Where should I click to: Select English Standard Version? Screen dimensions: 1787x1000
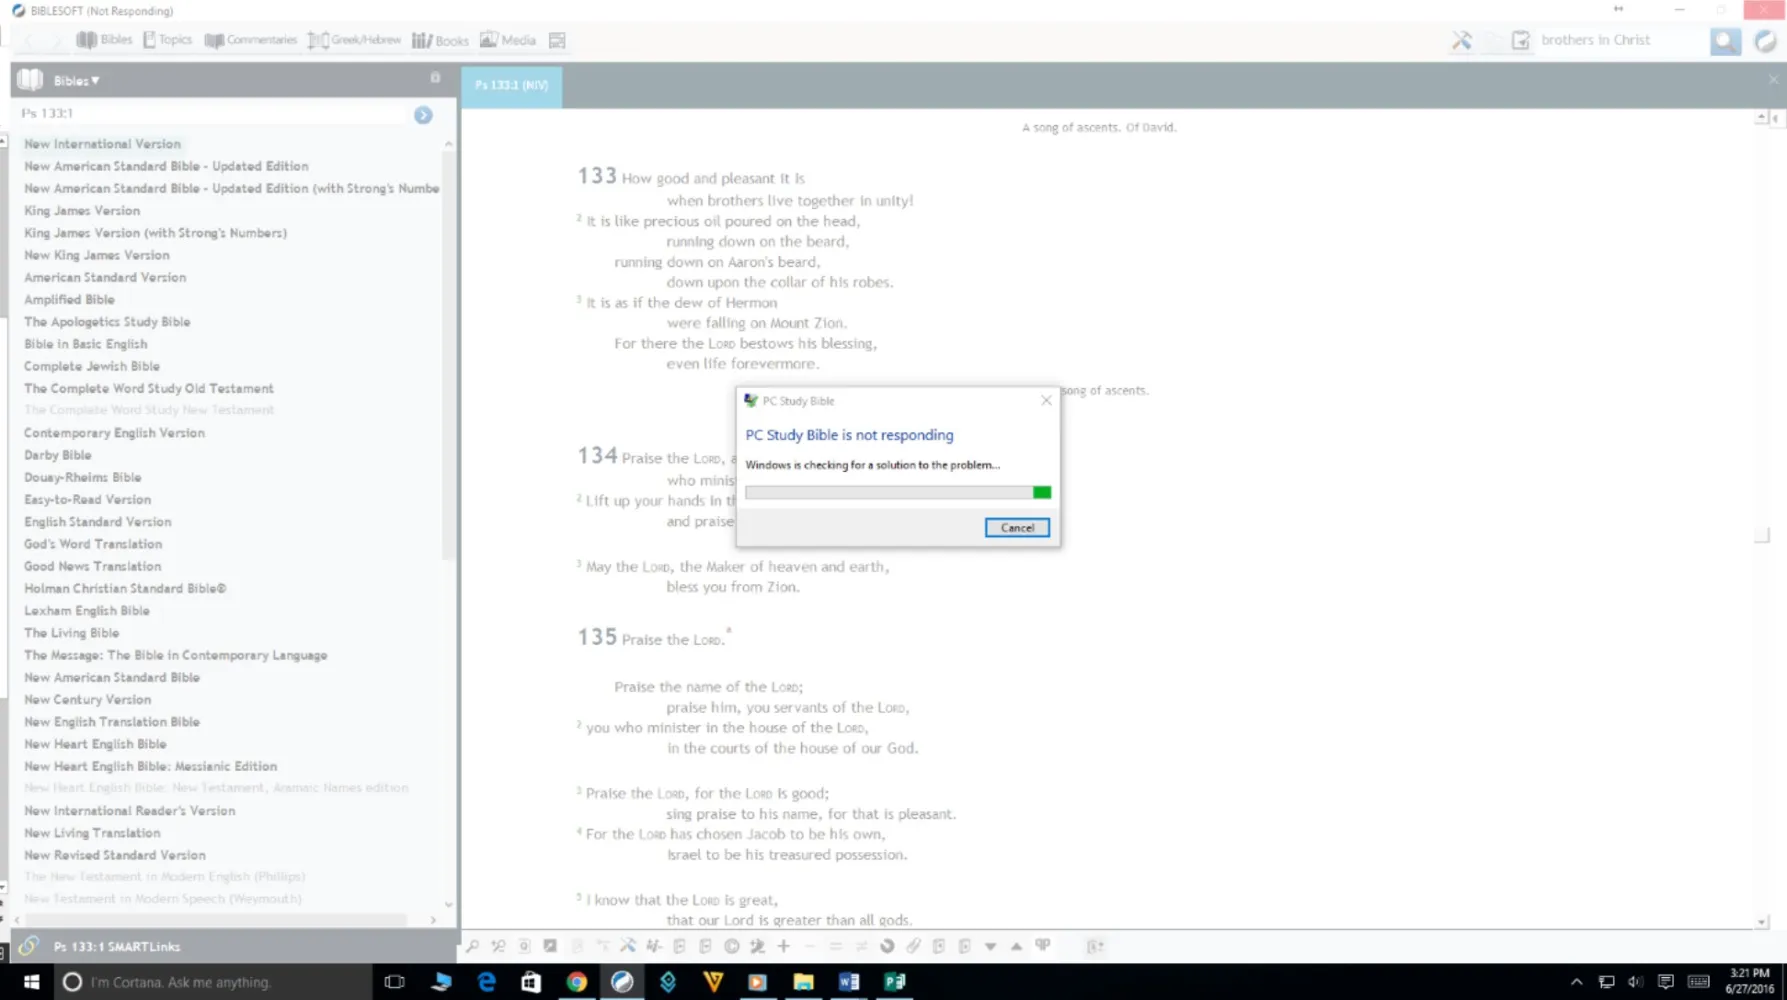tap(97, 522)
